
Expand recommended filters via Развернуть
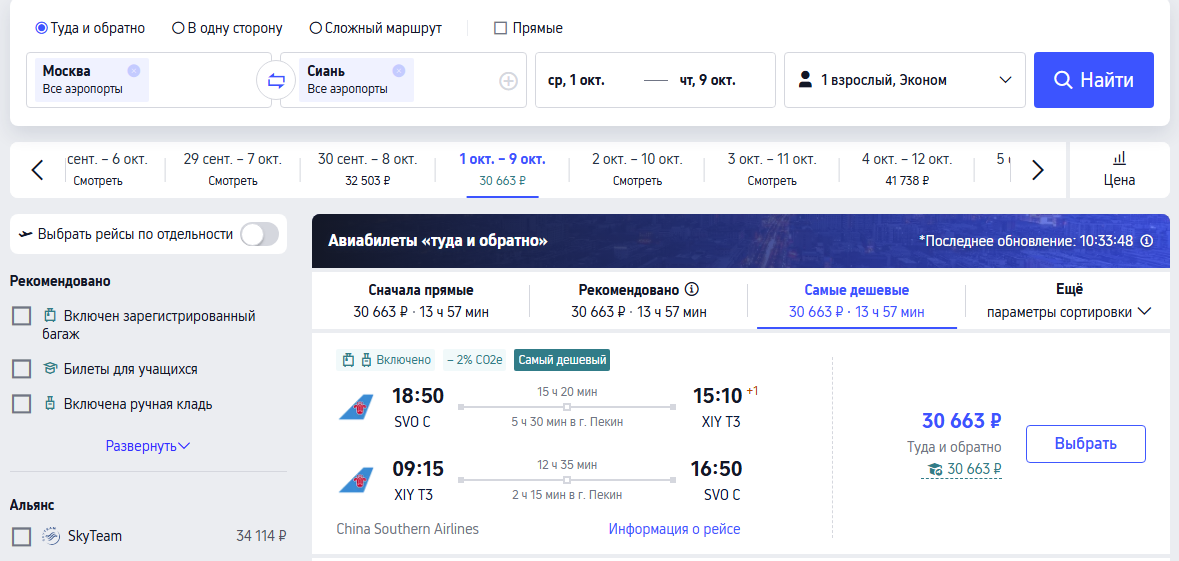coord(148,446)
